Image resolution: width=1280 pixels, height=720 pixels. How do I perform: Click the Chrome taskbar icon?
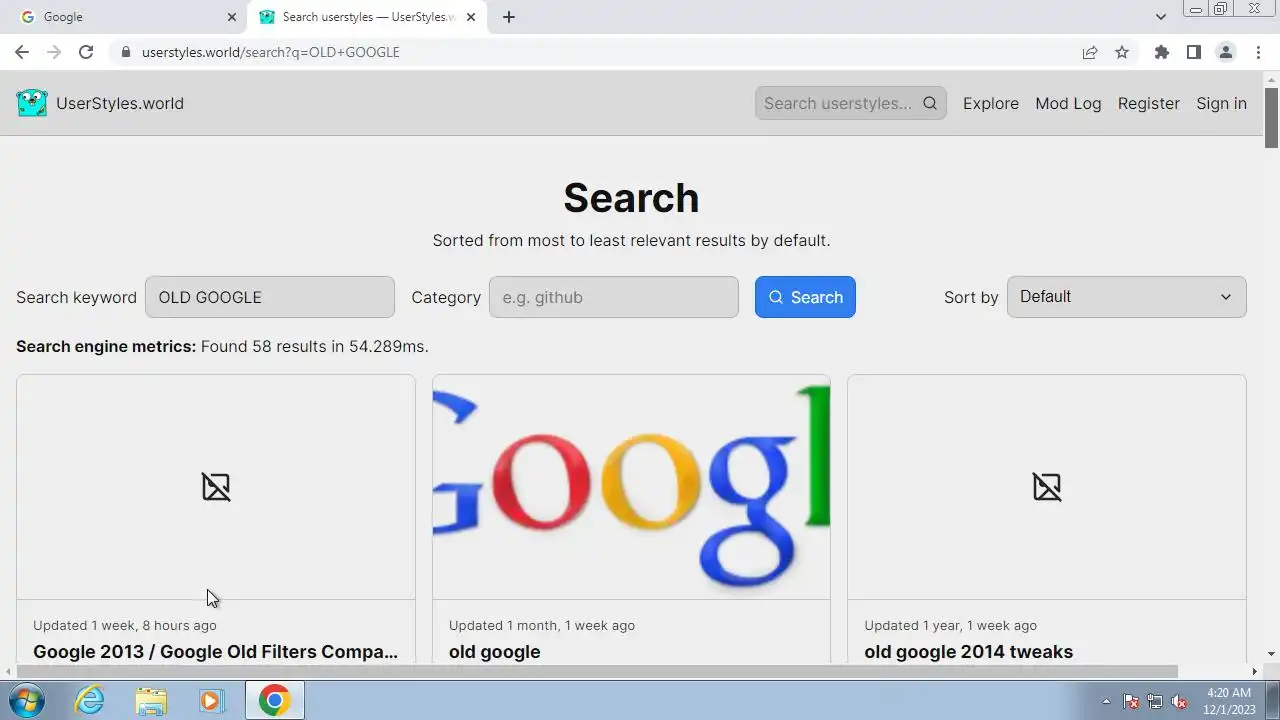275,700
